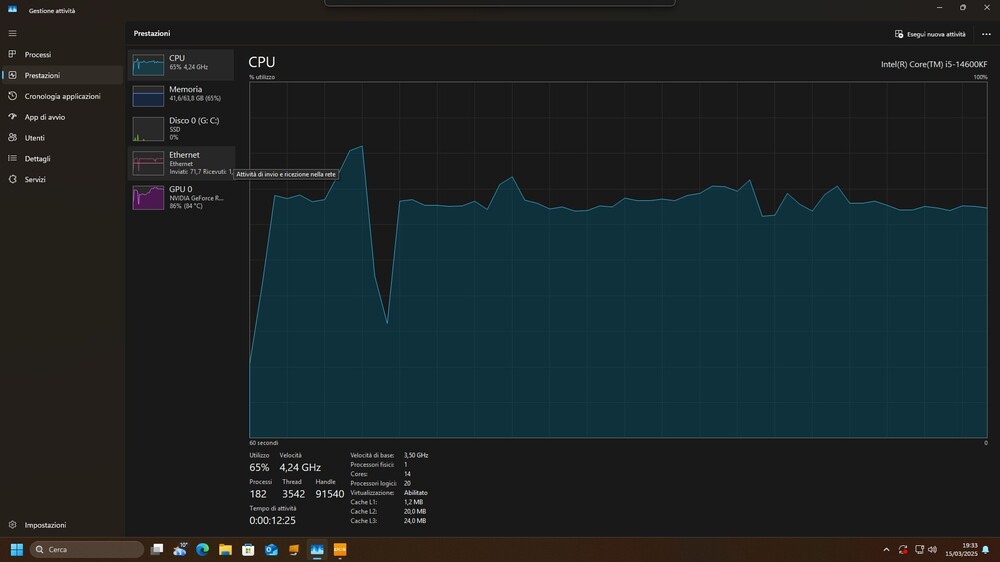1000x562 pixels.
Task: Select the GPU 0 NVIDIA entry
Action: click(x=181, y=197)
